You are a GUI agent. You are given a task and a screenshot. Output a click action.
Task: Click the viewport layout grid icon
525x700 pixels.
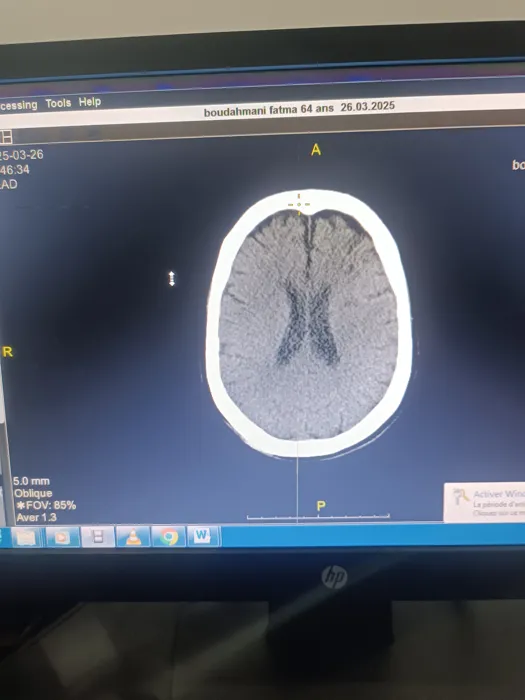click(x=6, y=136)
